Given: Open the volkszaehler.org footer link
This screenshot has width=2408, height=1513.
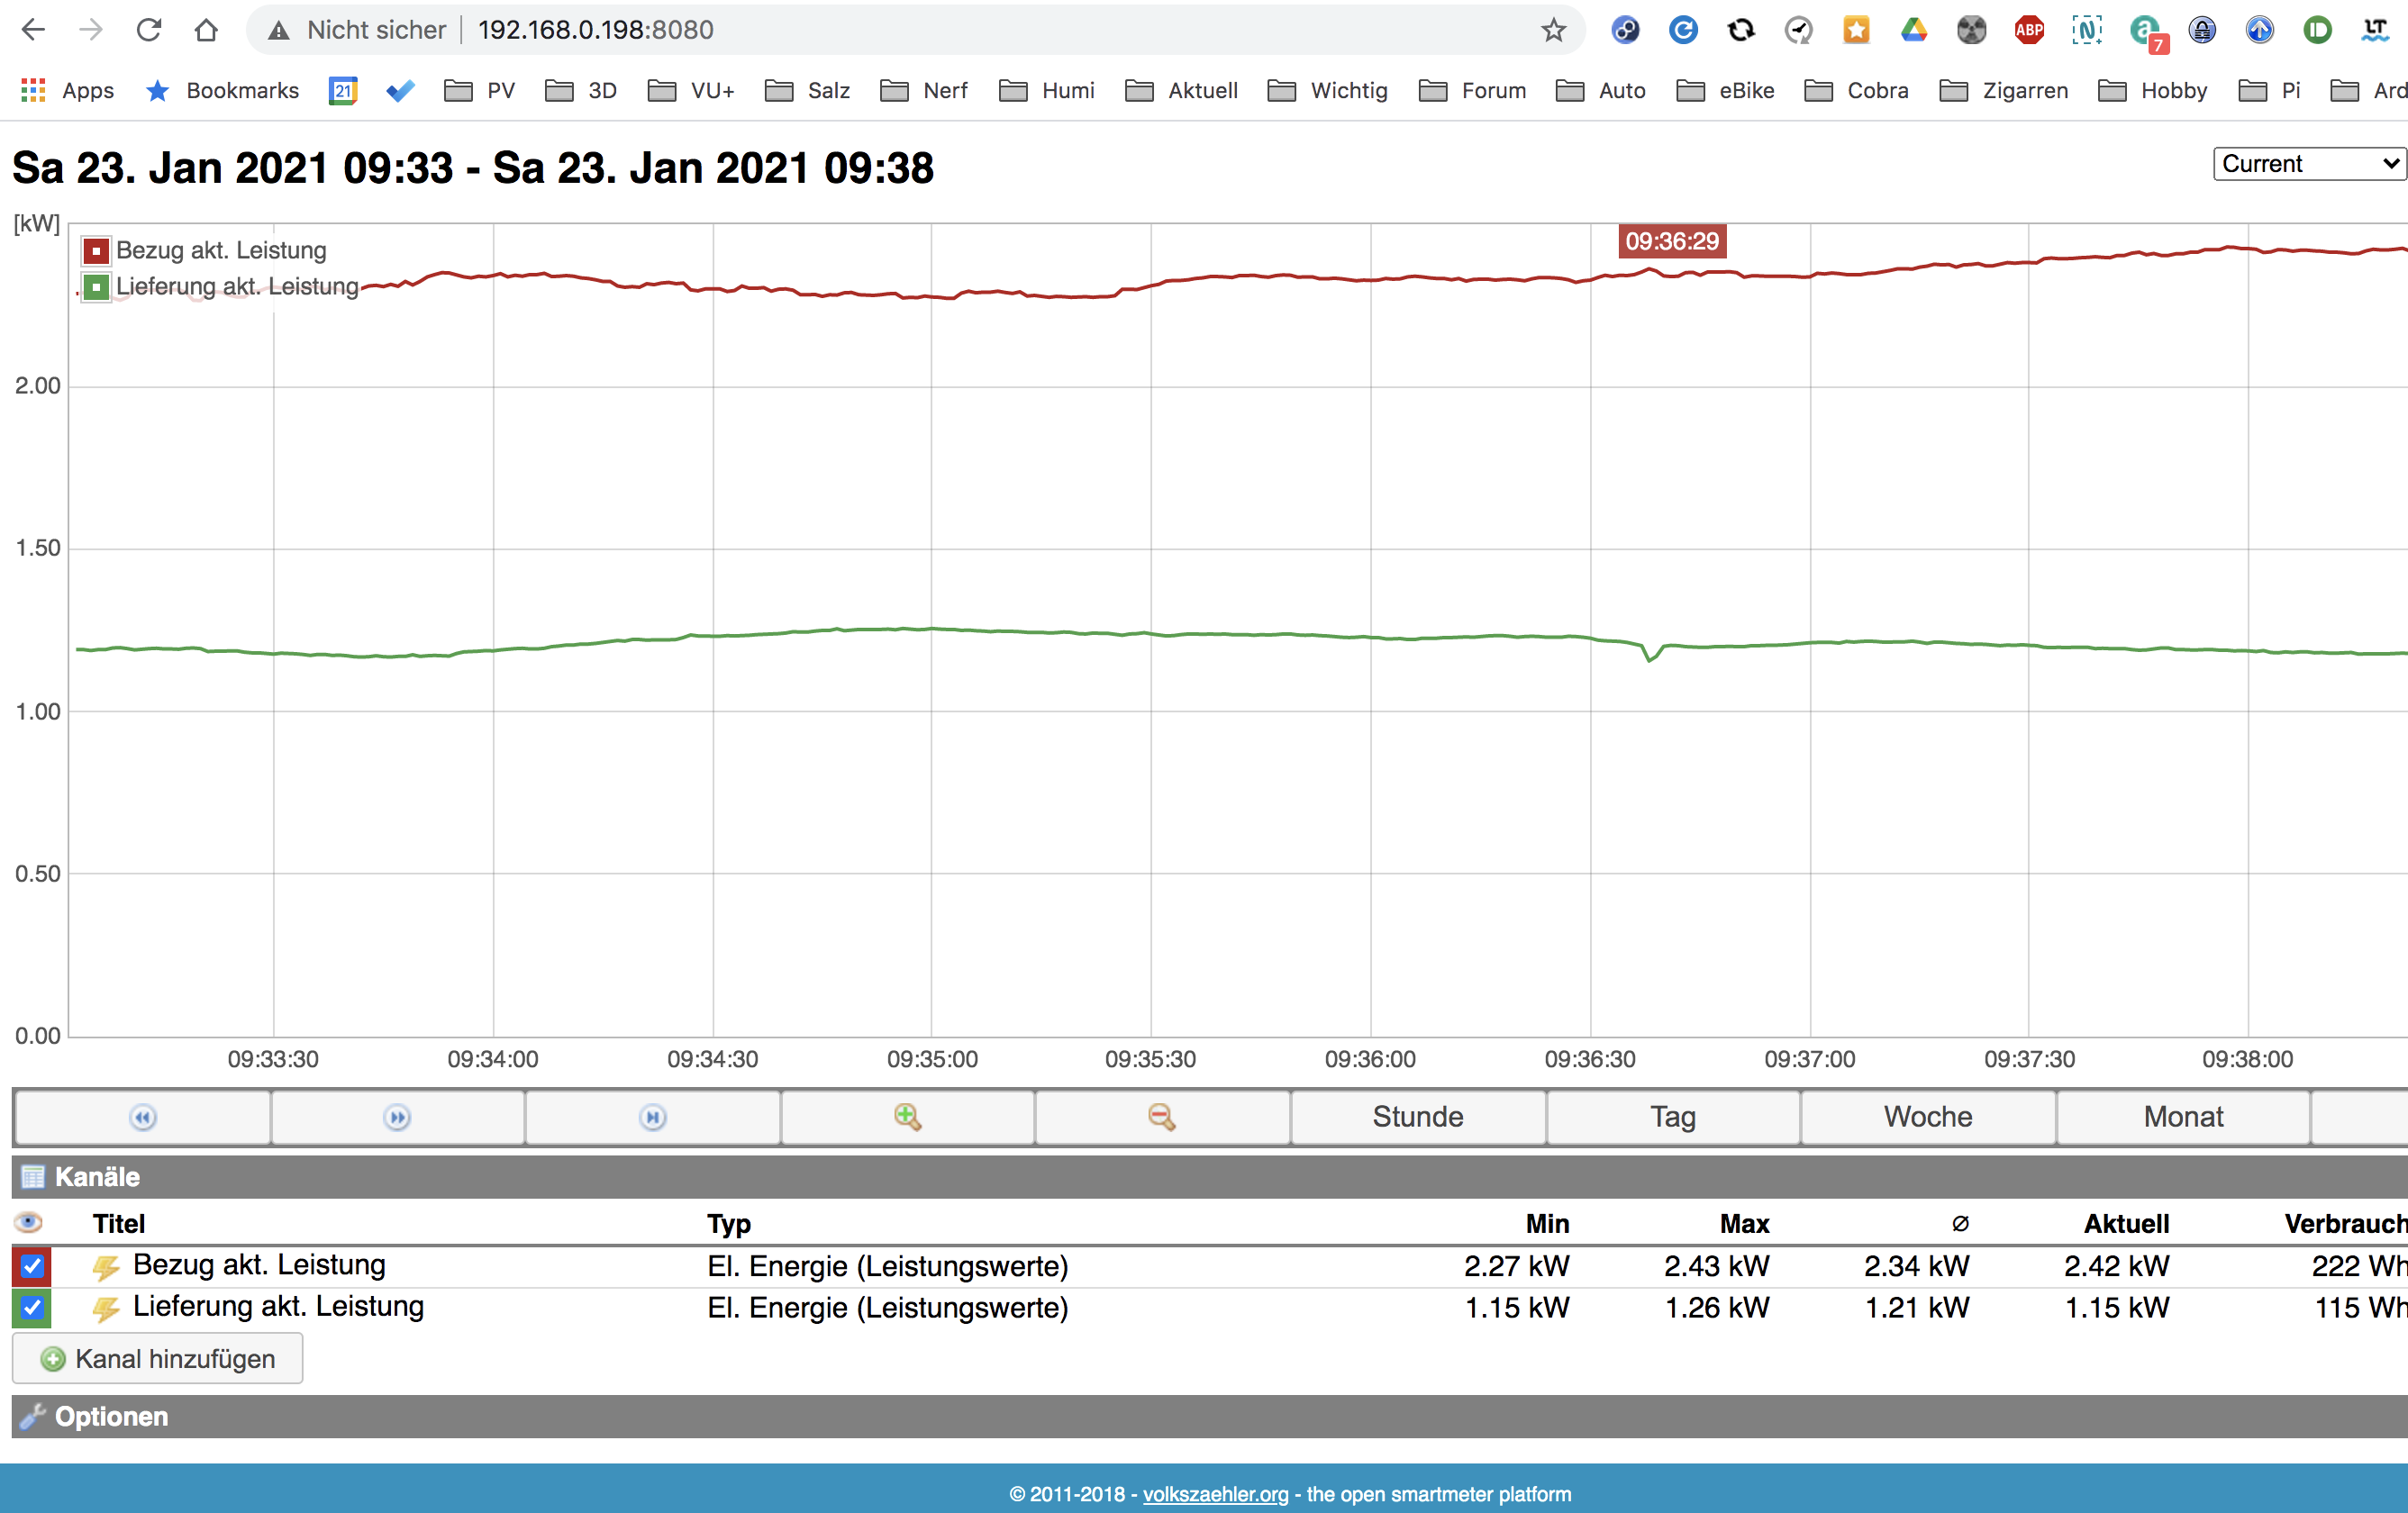Looking at the screenshot, I should coord(1215,1494).
